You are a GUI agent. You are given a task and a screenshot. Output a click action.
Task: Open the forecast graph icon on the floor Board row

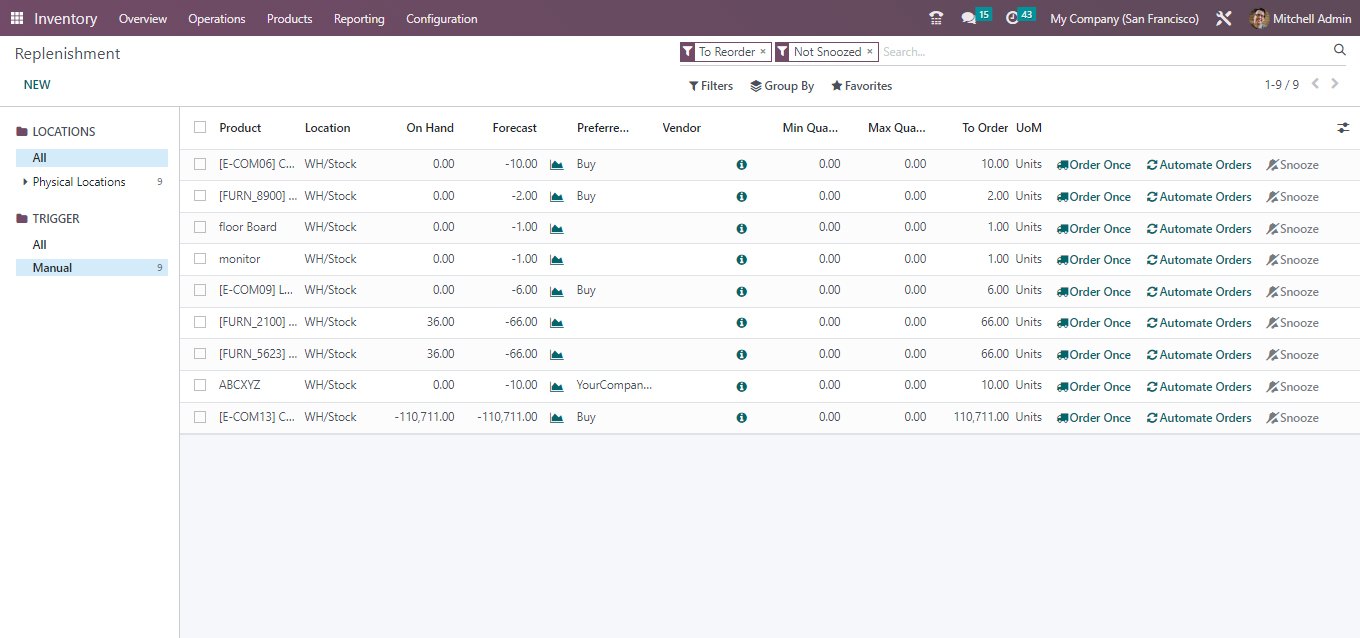pyautogui.click(x=557, y=227)
